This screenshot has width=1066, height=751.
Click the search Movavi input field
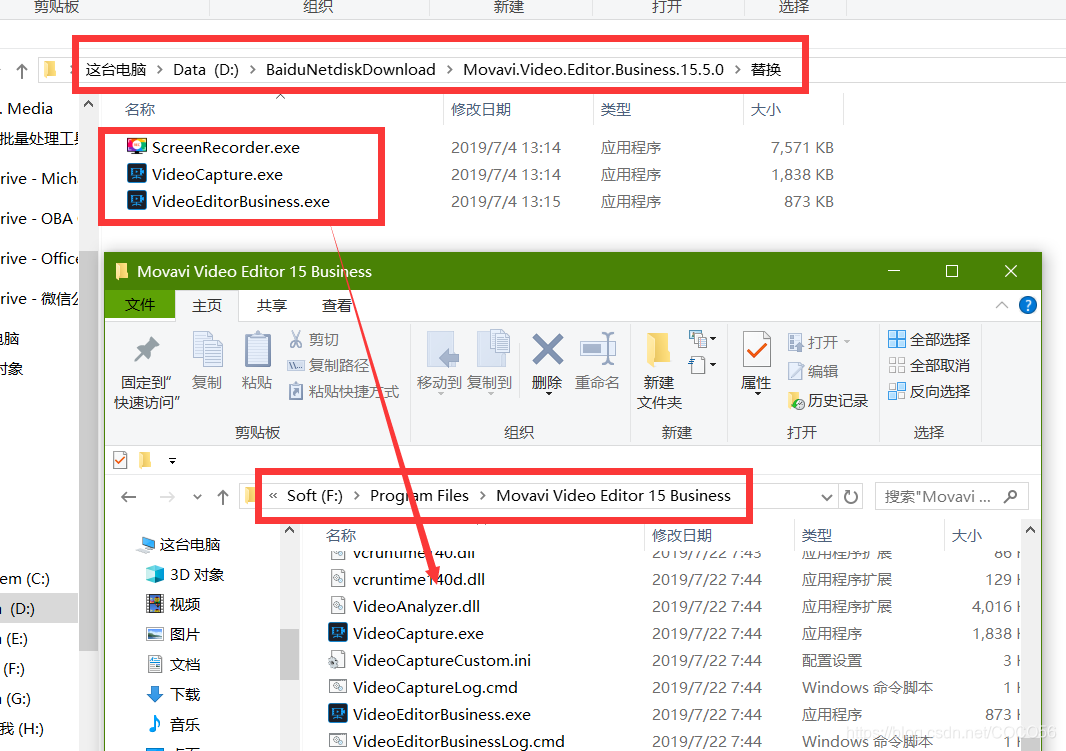coord(951,497)
